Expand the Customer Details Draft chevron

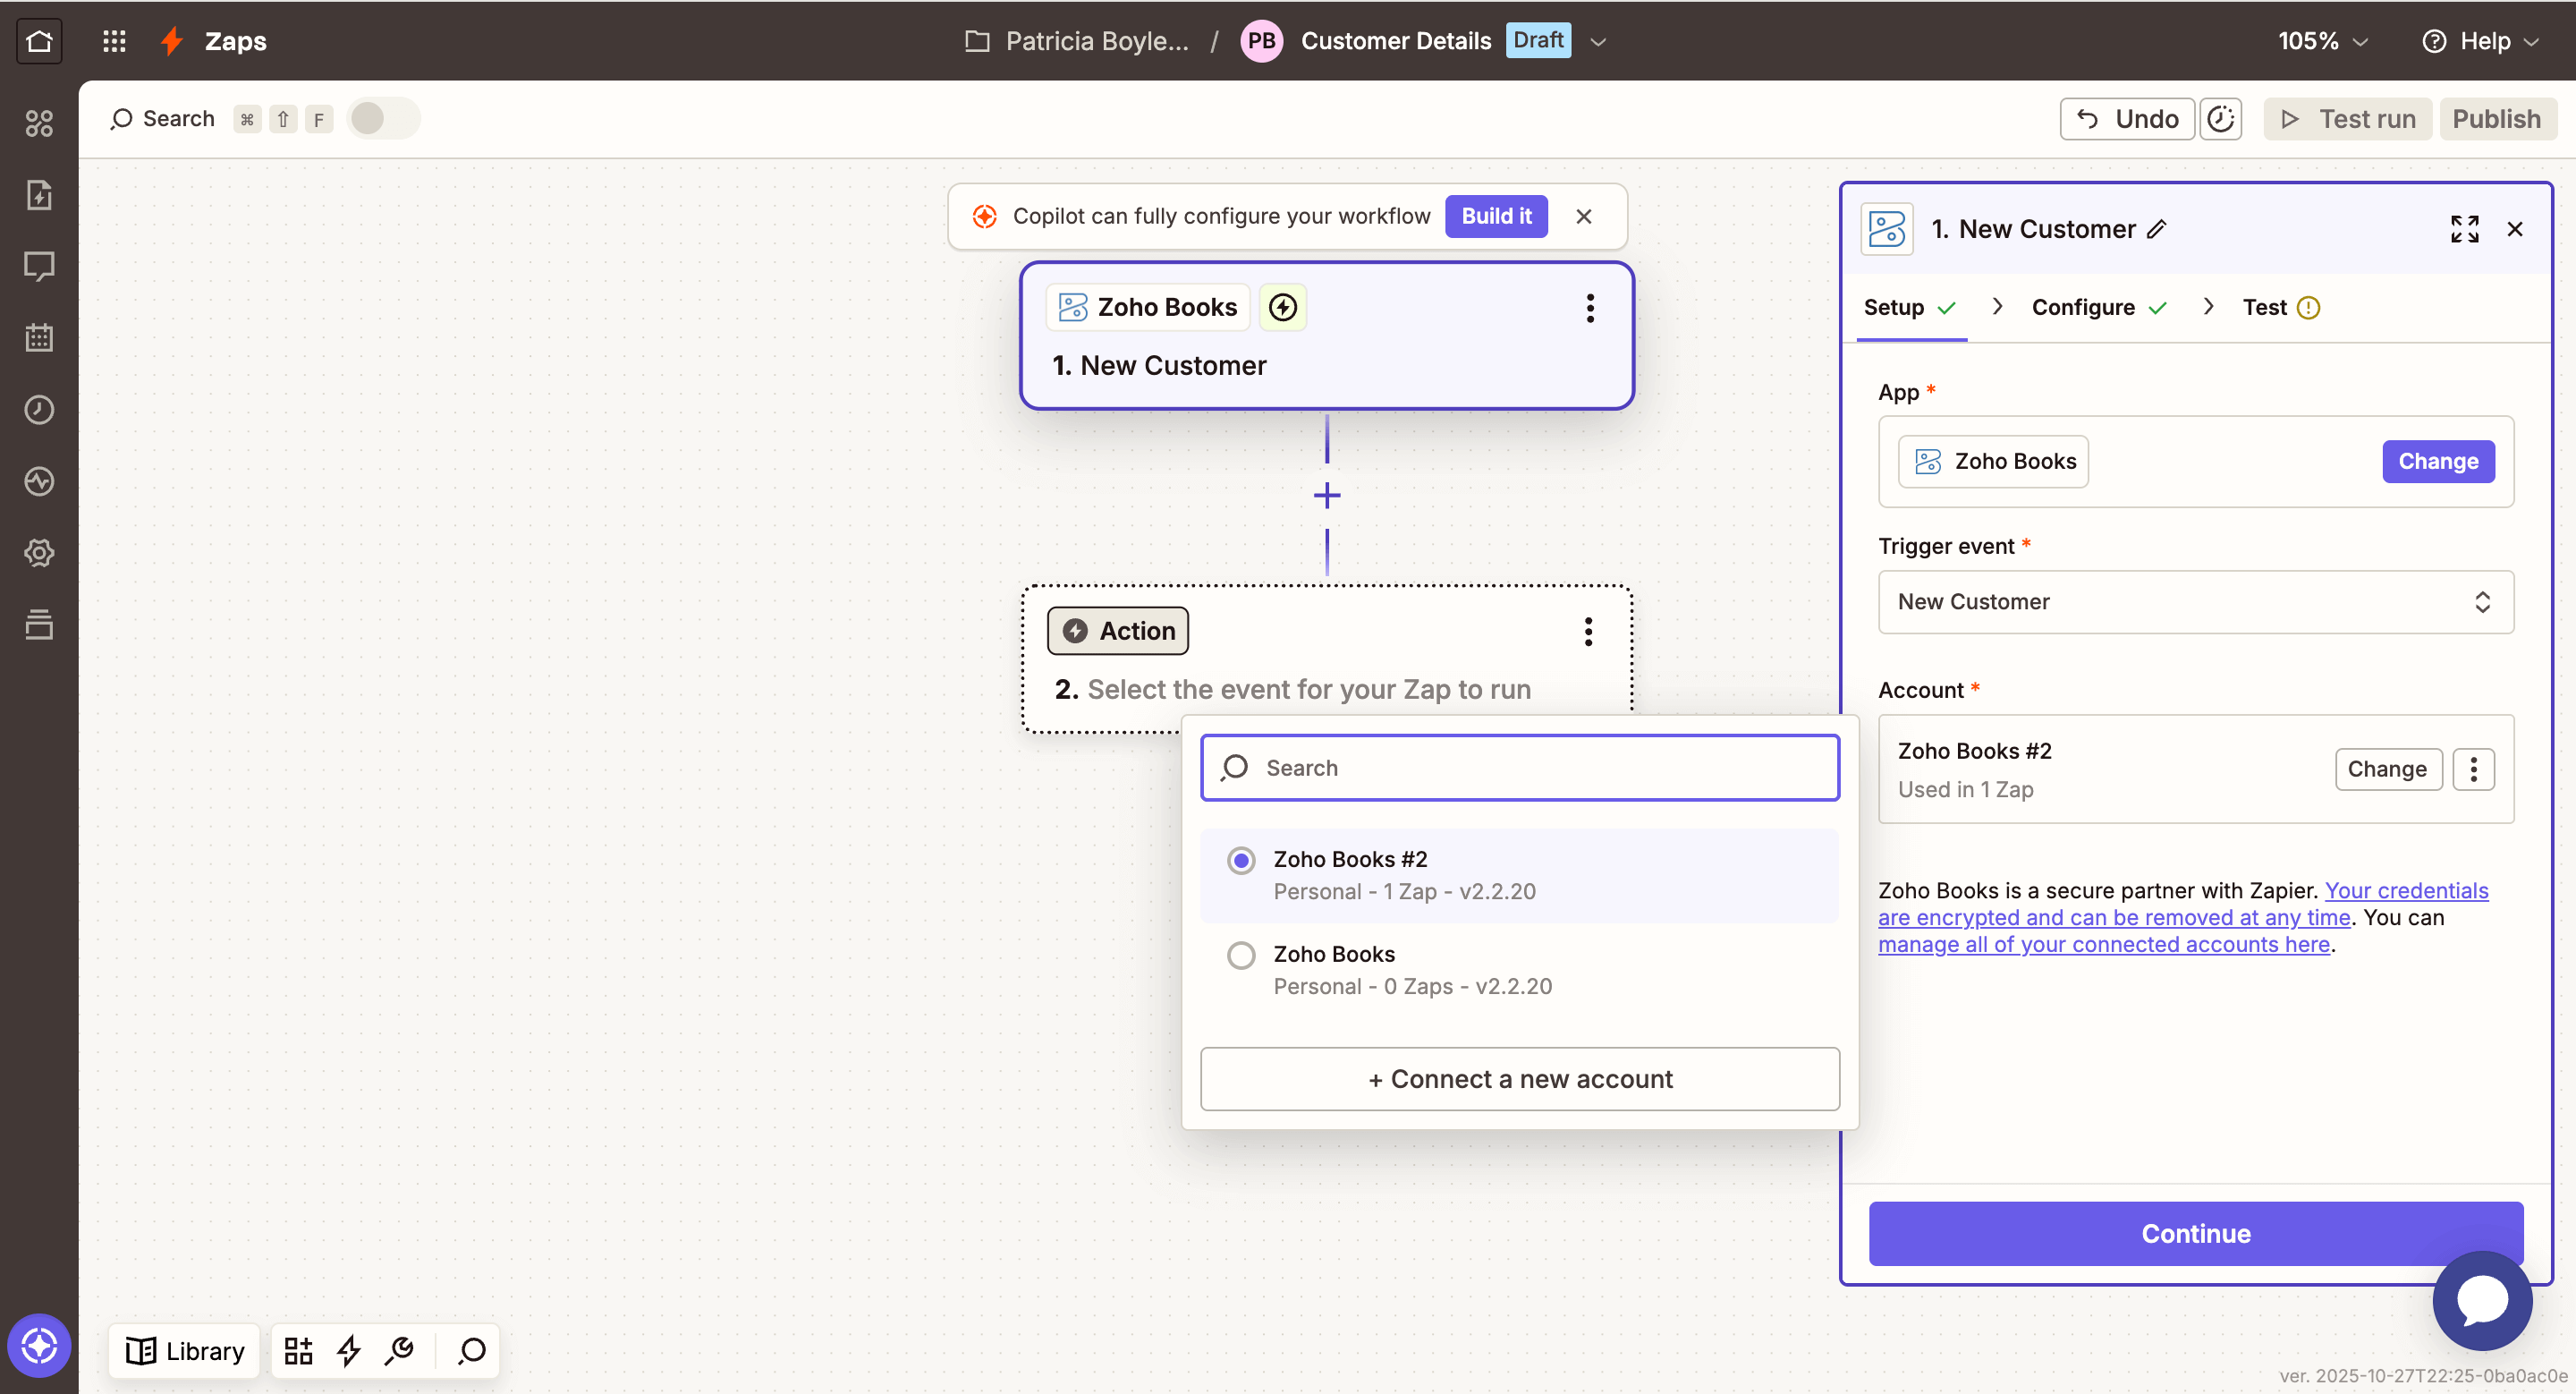click(x=1598, y=41)
